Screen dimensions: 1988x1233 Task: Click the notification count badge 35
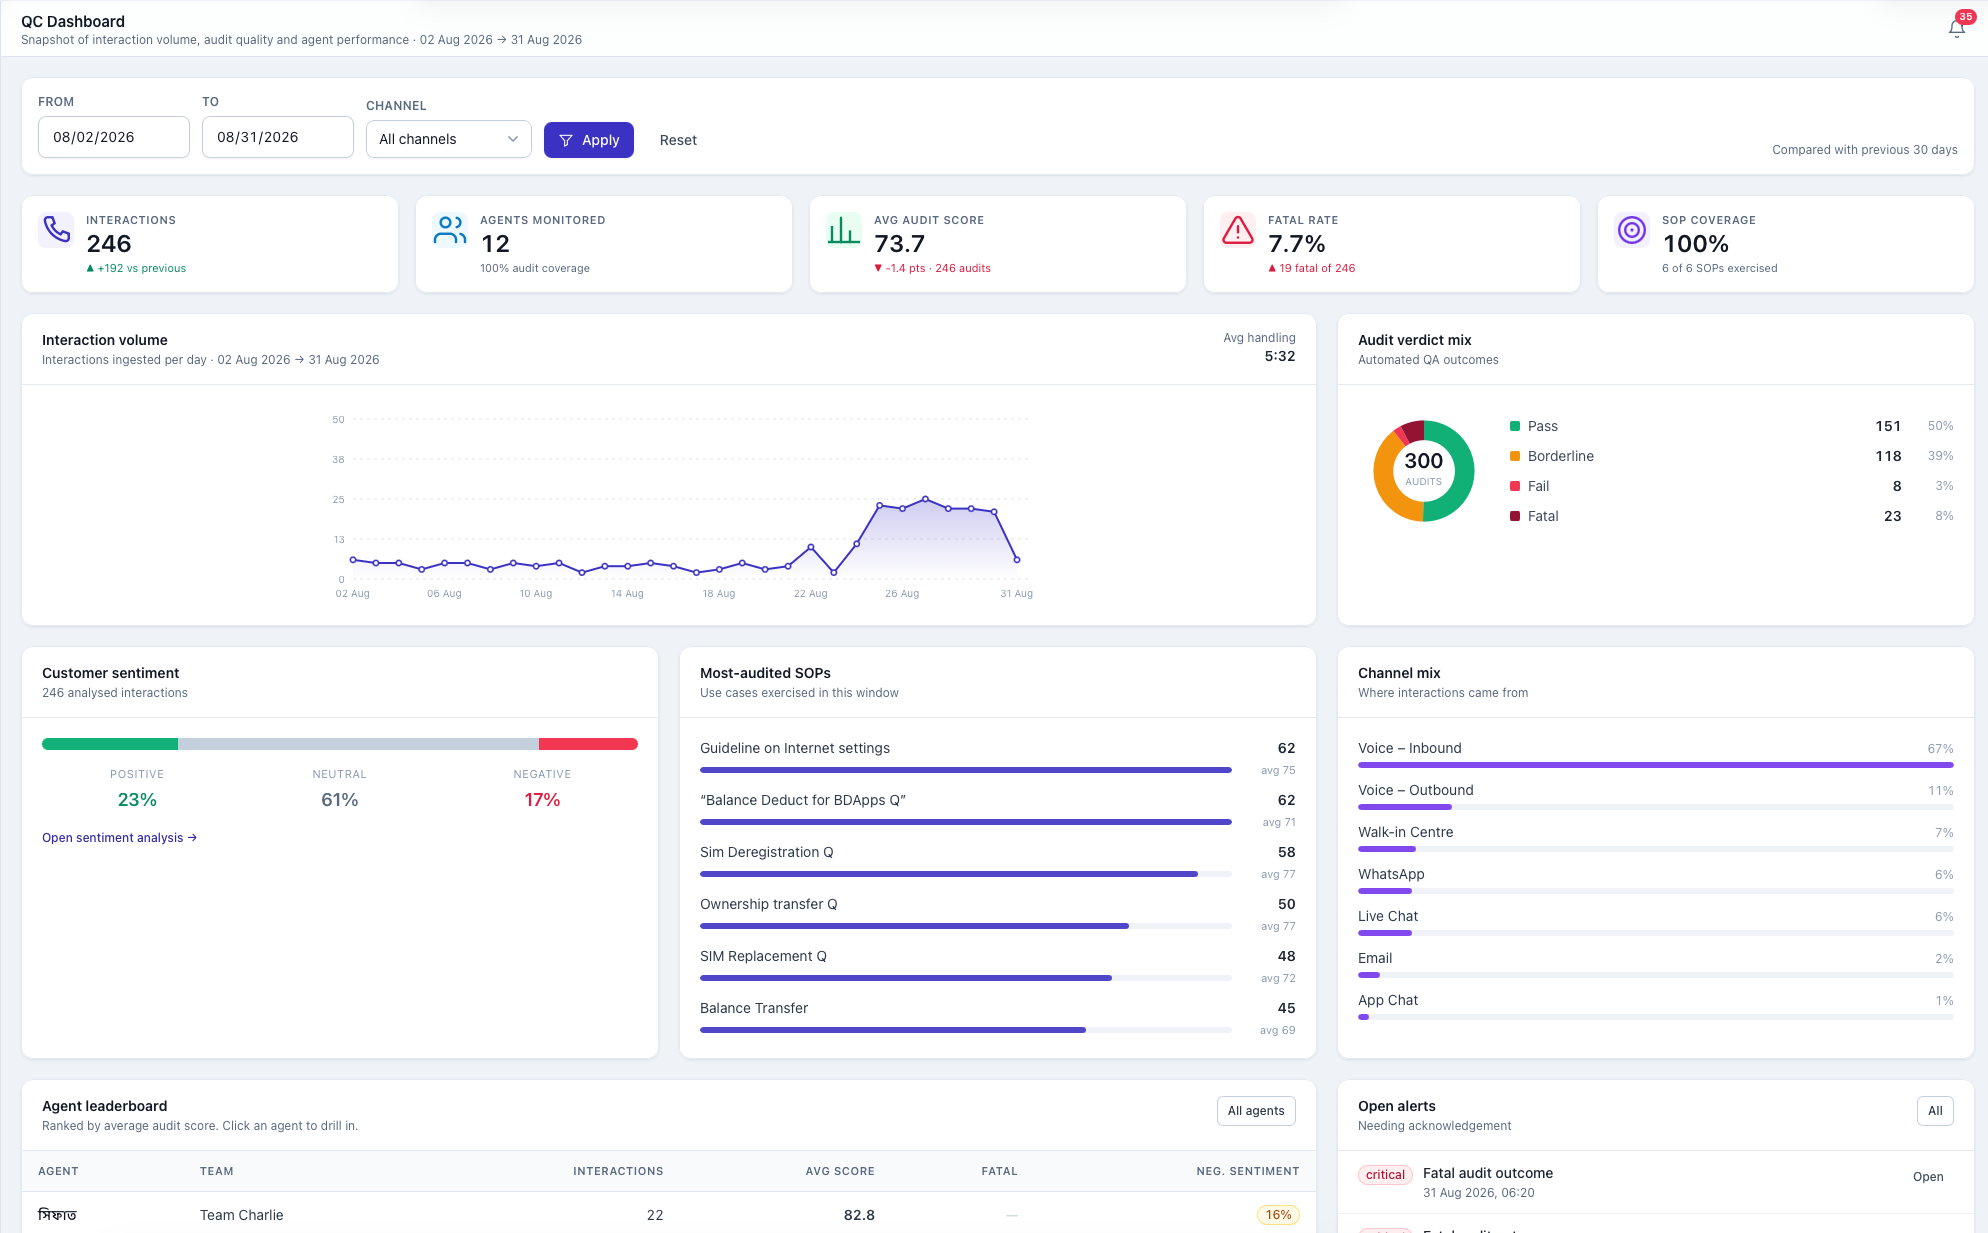click(x=1966, y=16)
